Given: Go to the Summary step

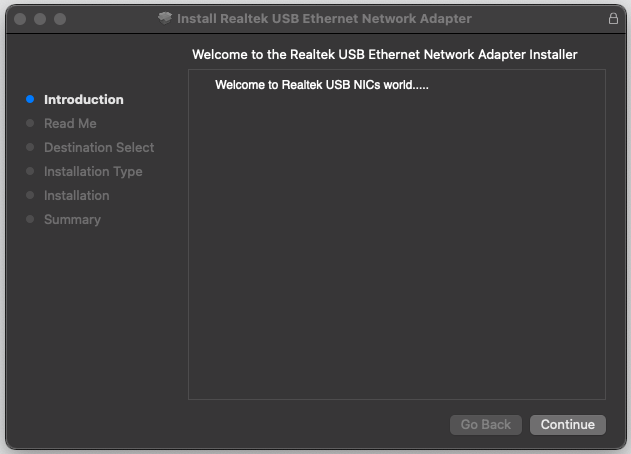Looking at the screenshot, I should pyautogui.click(x=72, y=219).
